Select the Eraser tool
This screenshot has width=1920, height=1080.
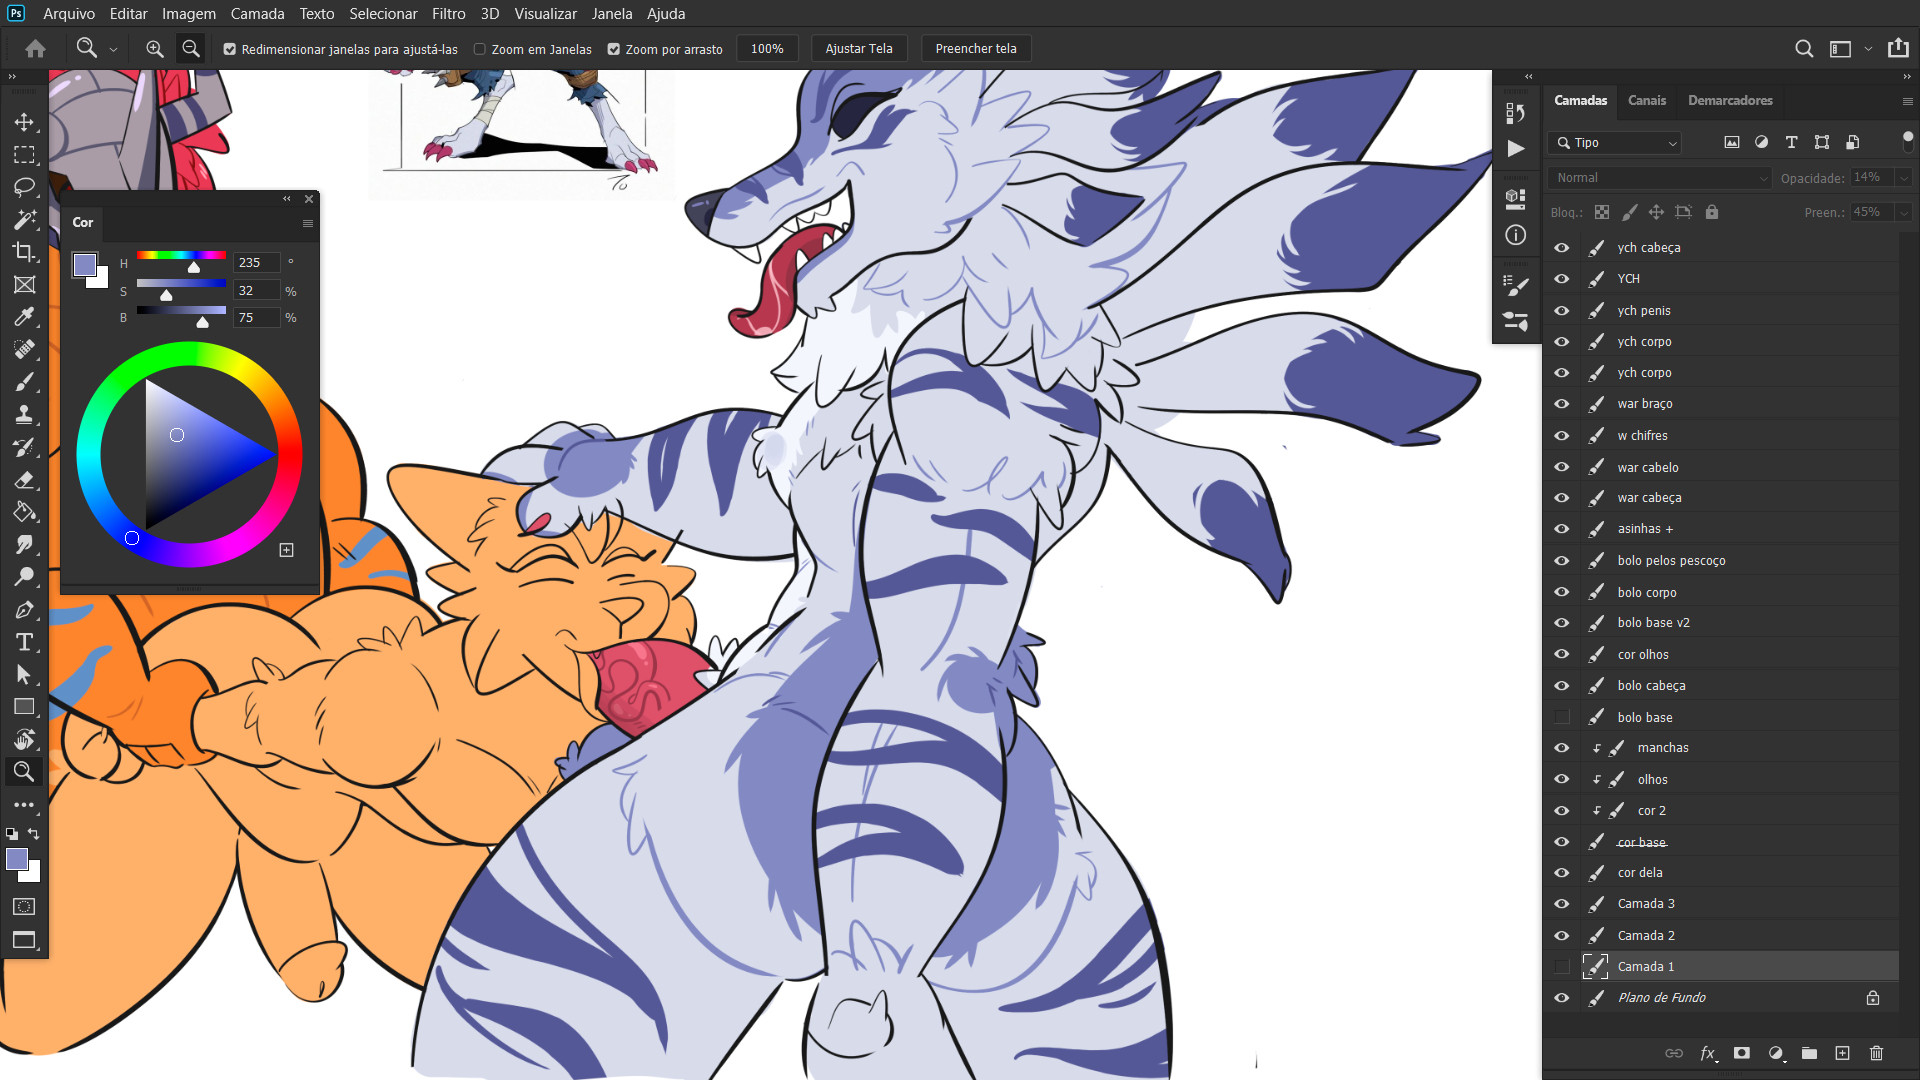24,480
